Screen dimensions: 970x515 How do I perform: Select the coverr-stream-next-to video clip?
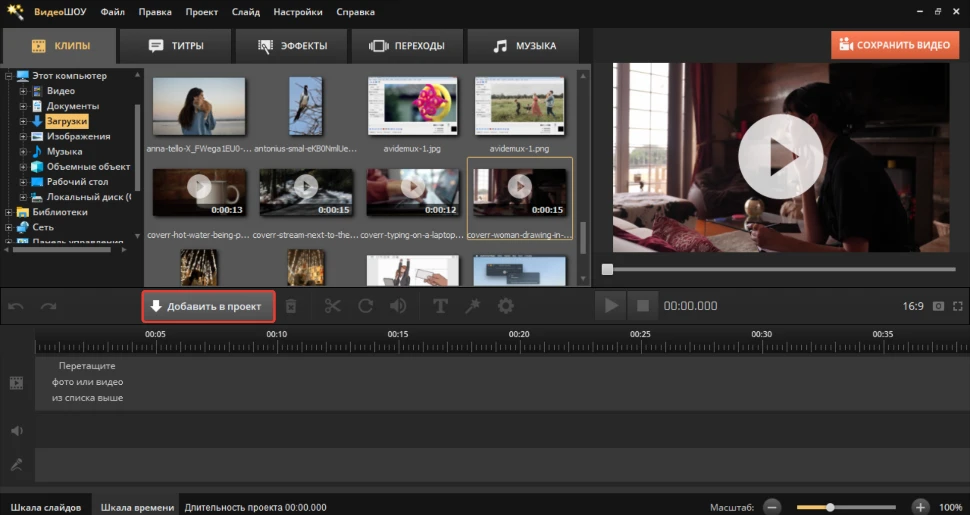coord(306,193)
